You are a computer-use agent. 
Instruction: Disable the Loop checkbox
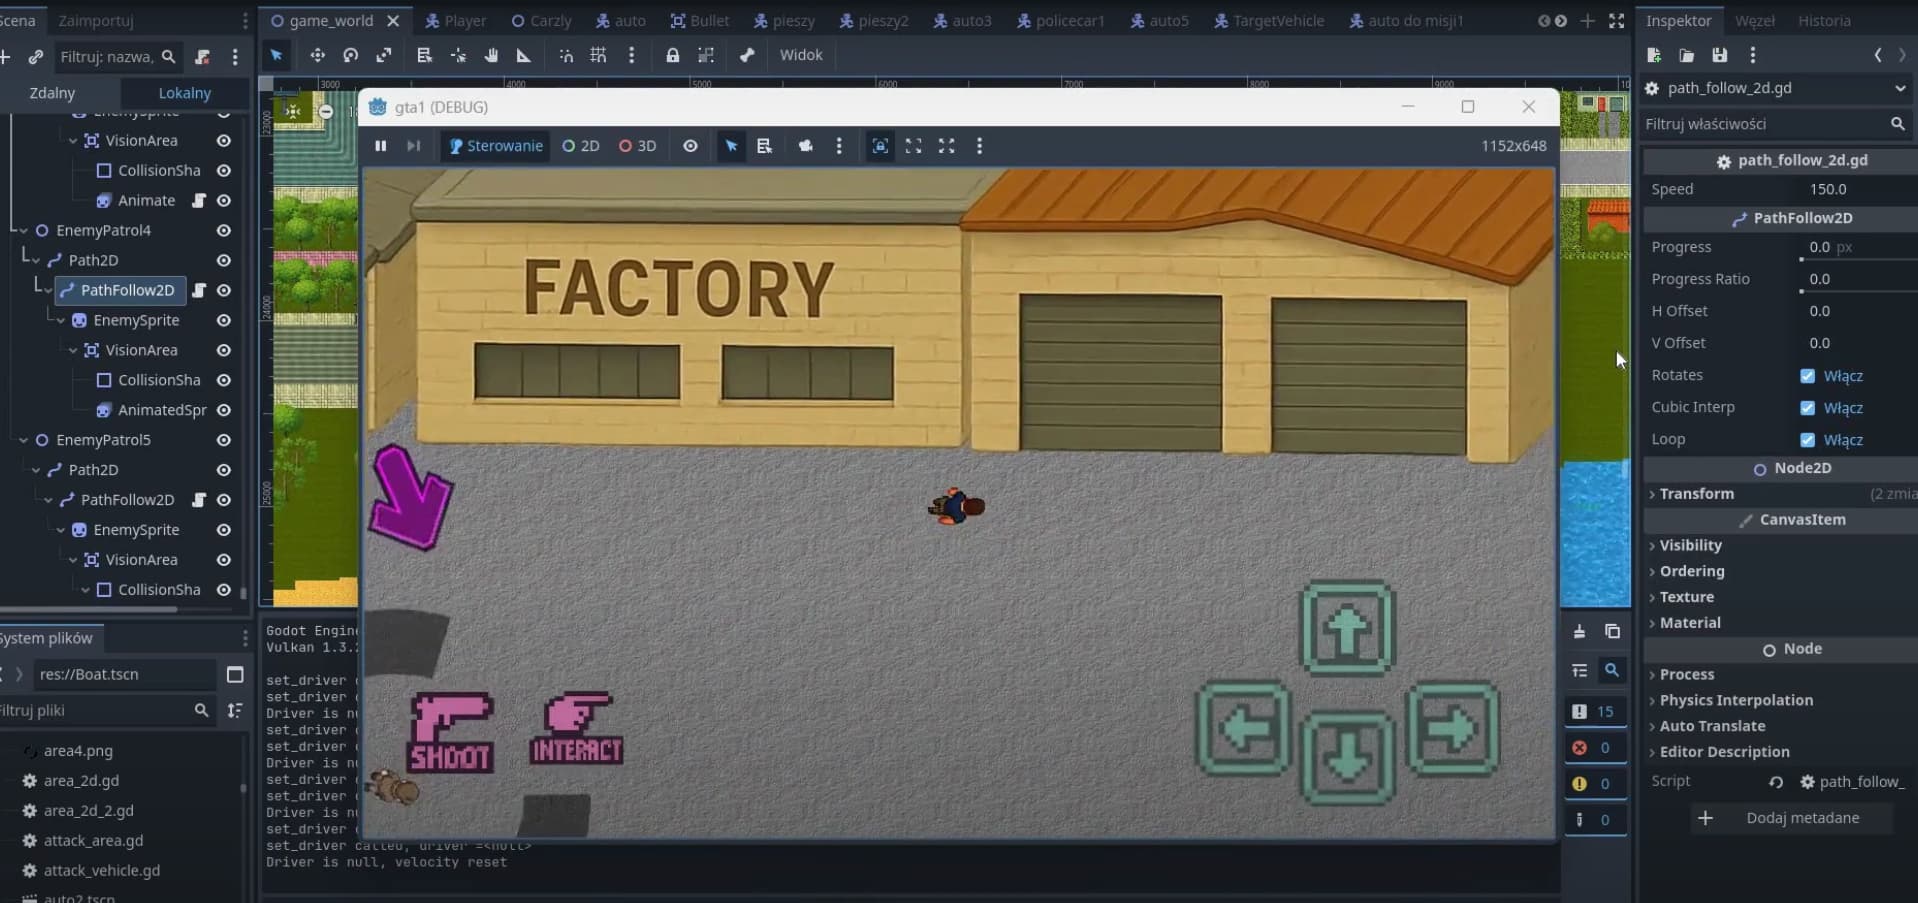[1807, 440]
